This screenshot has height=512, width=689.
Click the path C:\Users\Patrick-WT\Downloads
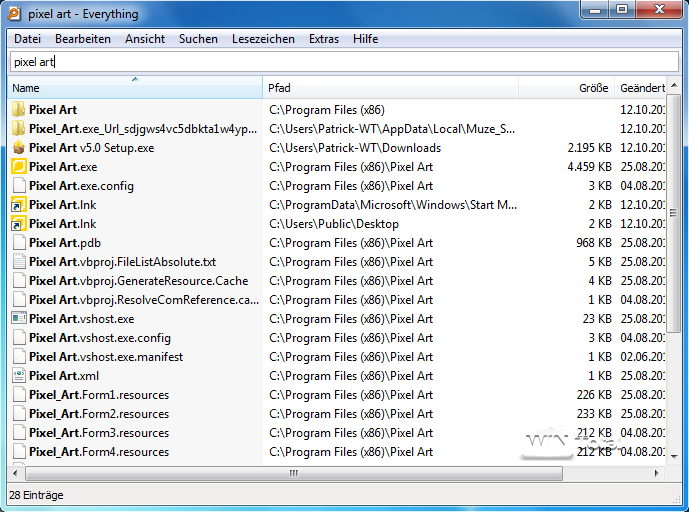[355, 148]
